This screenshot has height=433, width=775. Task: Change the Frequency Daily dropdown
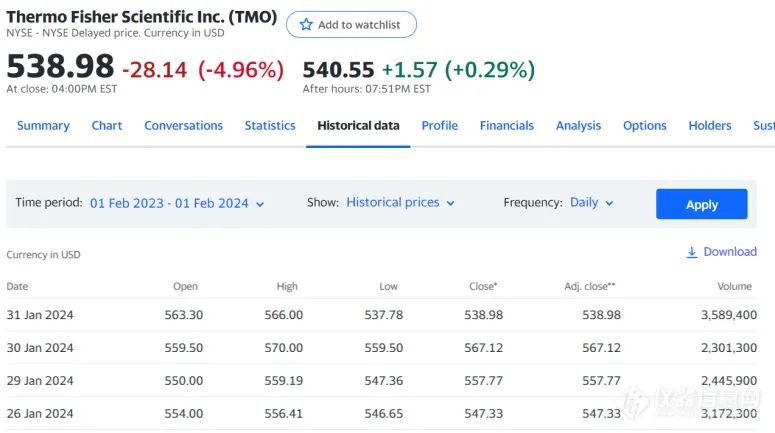[x=591, y=203]
